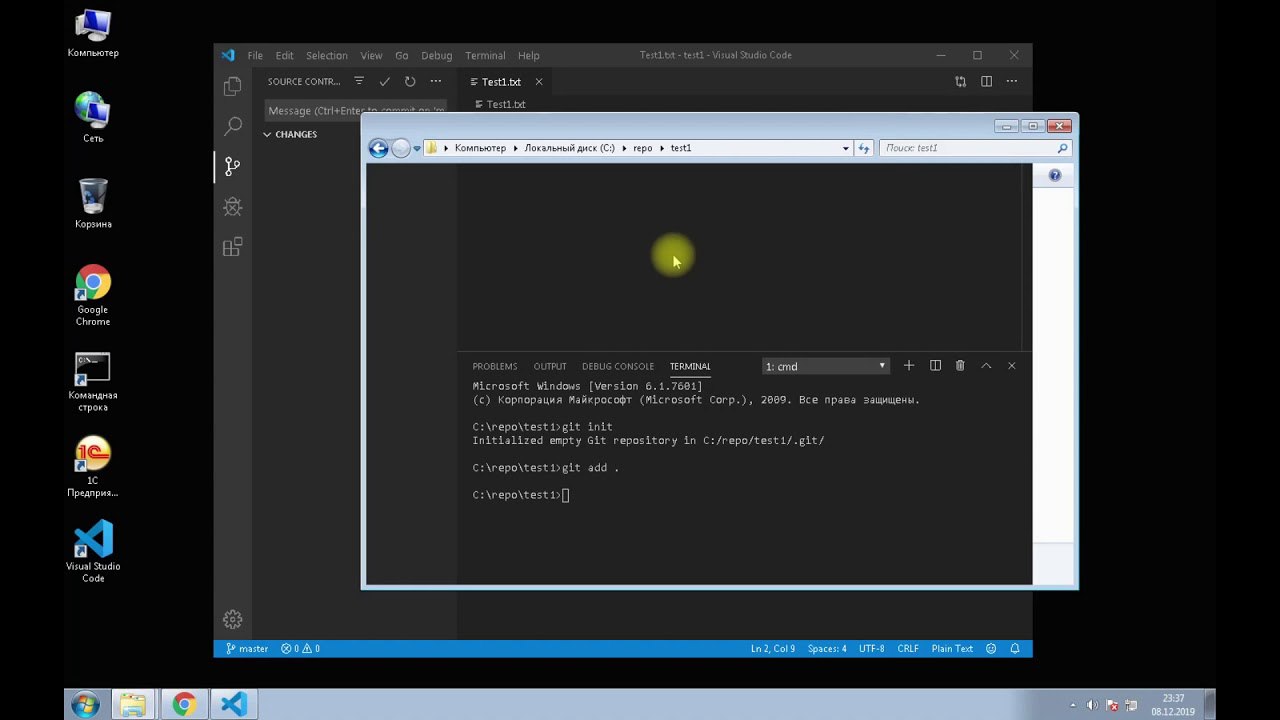Change indentation via Spaces: 4
The width and height of the screenshot is (1280, 720).
coord(827,648)
